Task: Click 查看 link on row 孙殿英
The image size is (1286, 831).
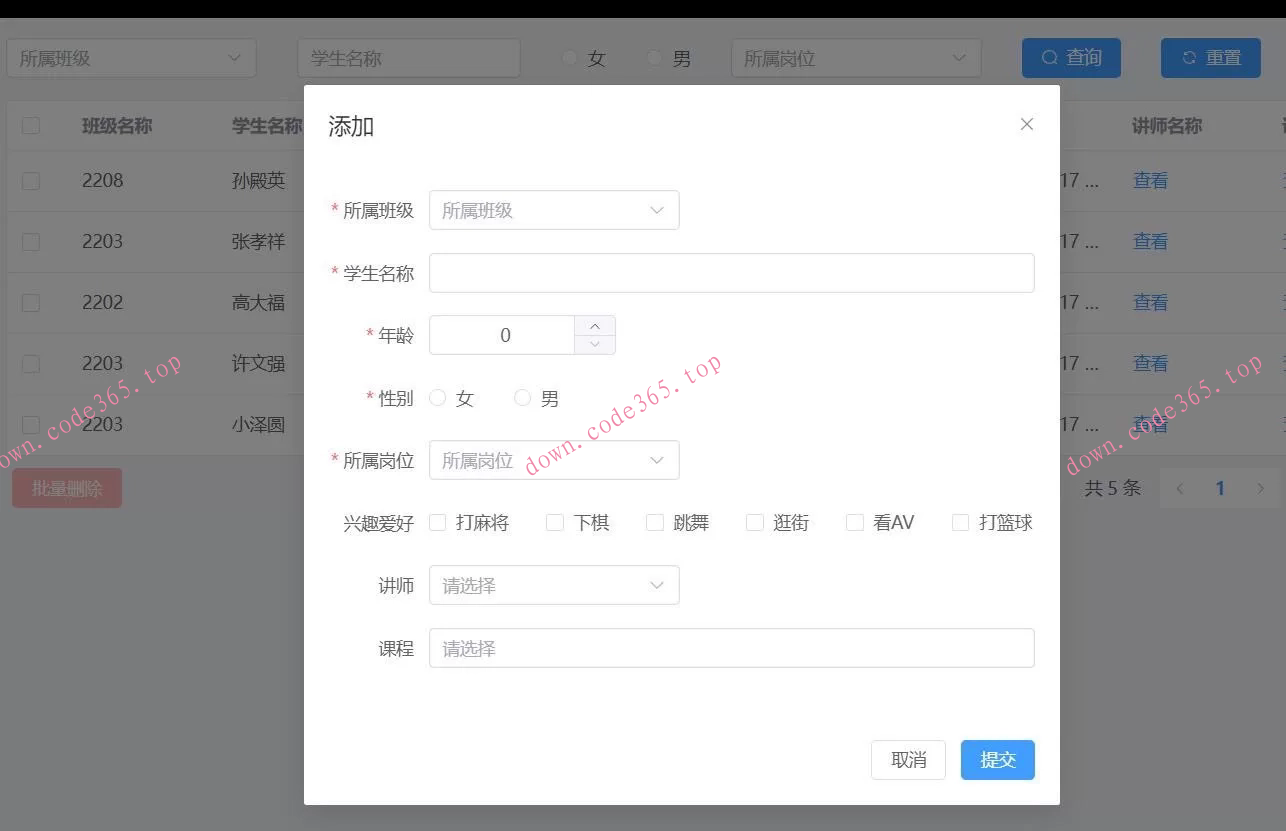Action: pos(1150,180)
